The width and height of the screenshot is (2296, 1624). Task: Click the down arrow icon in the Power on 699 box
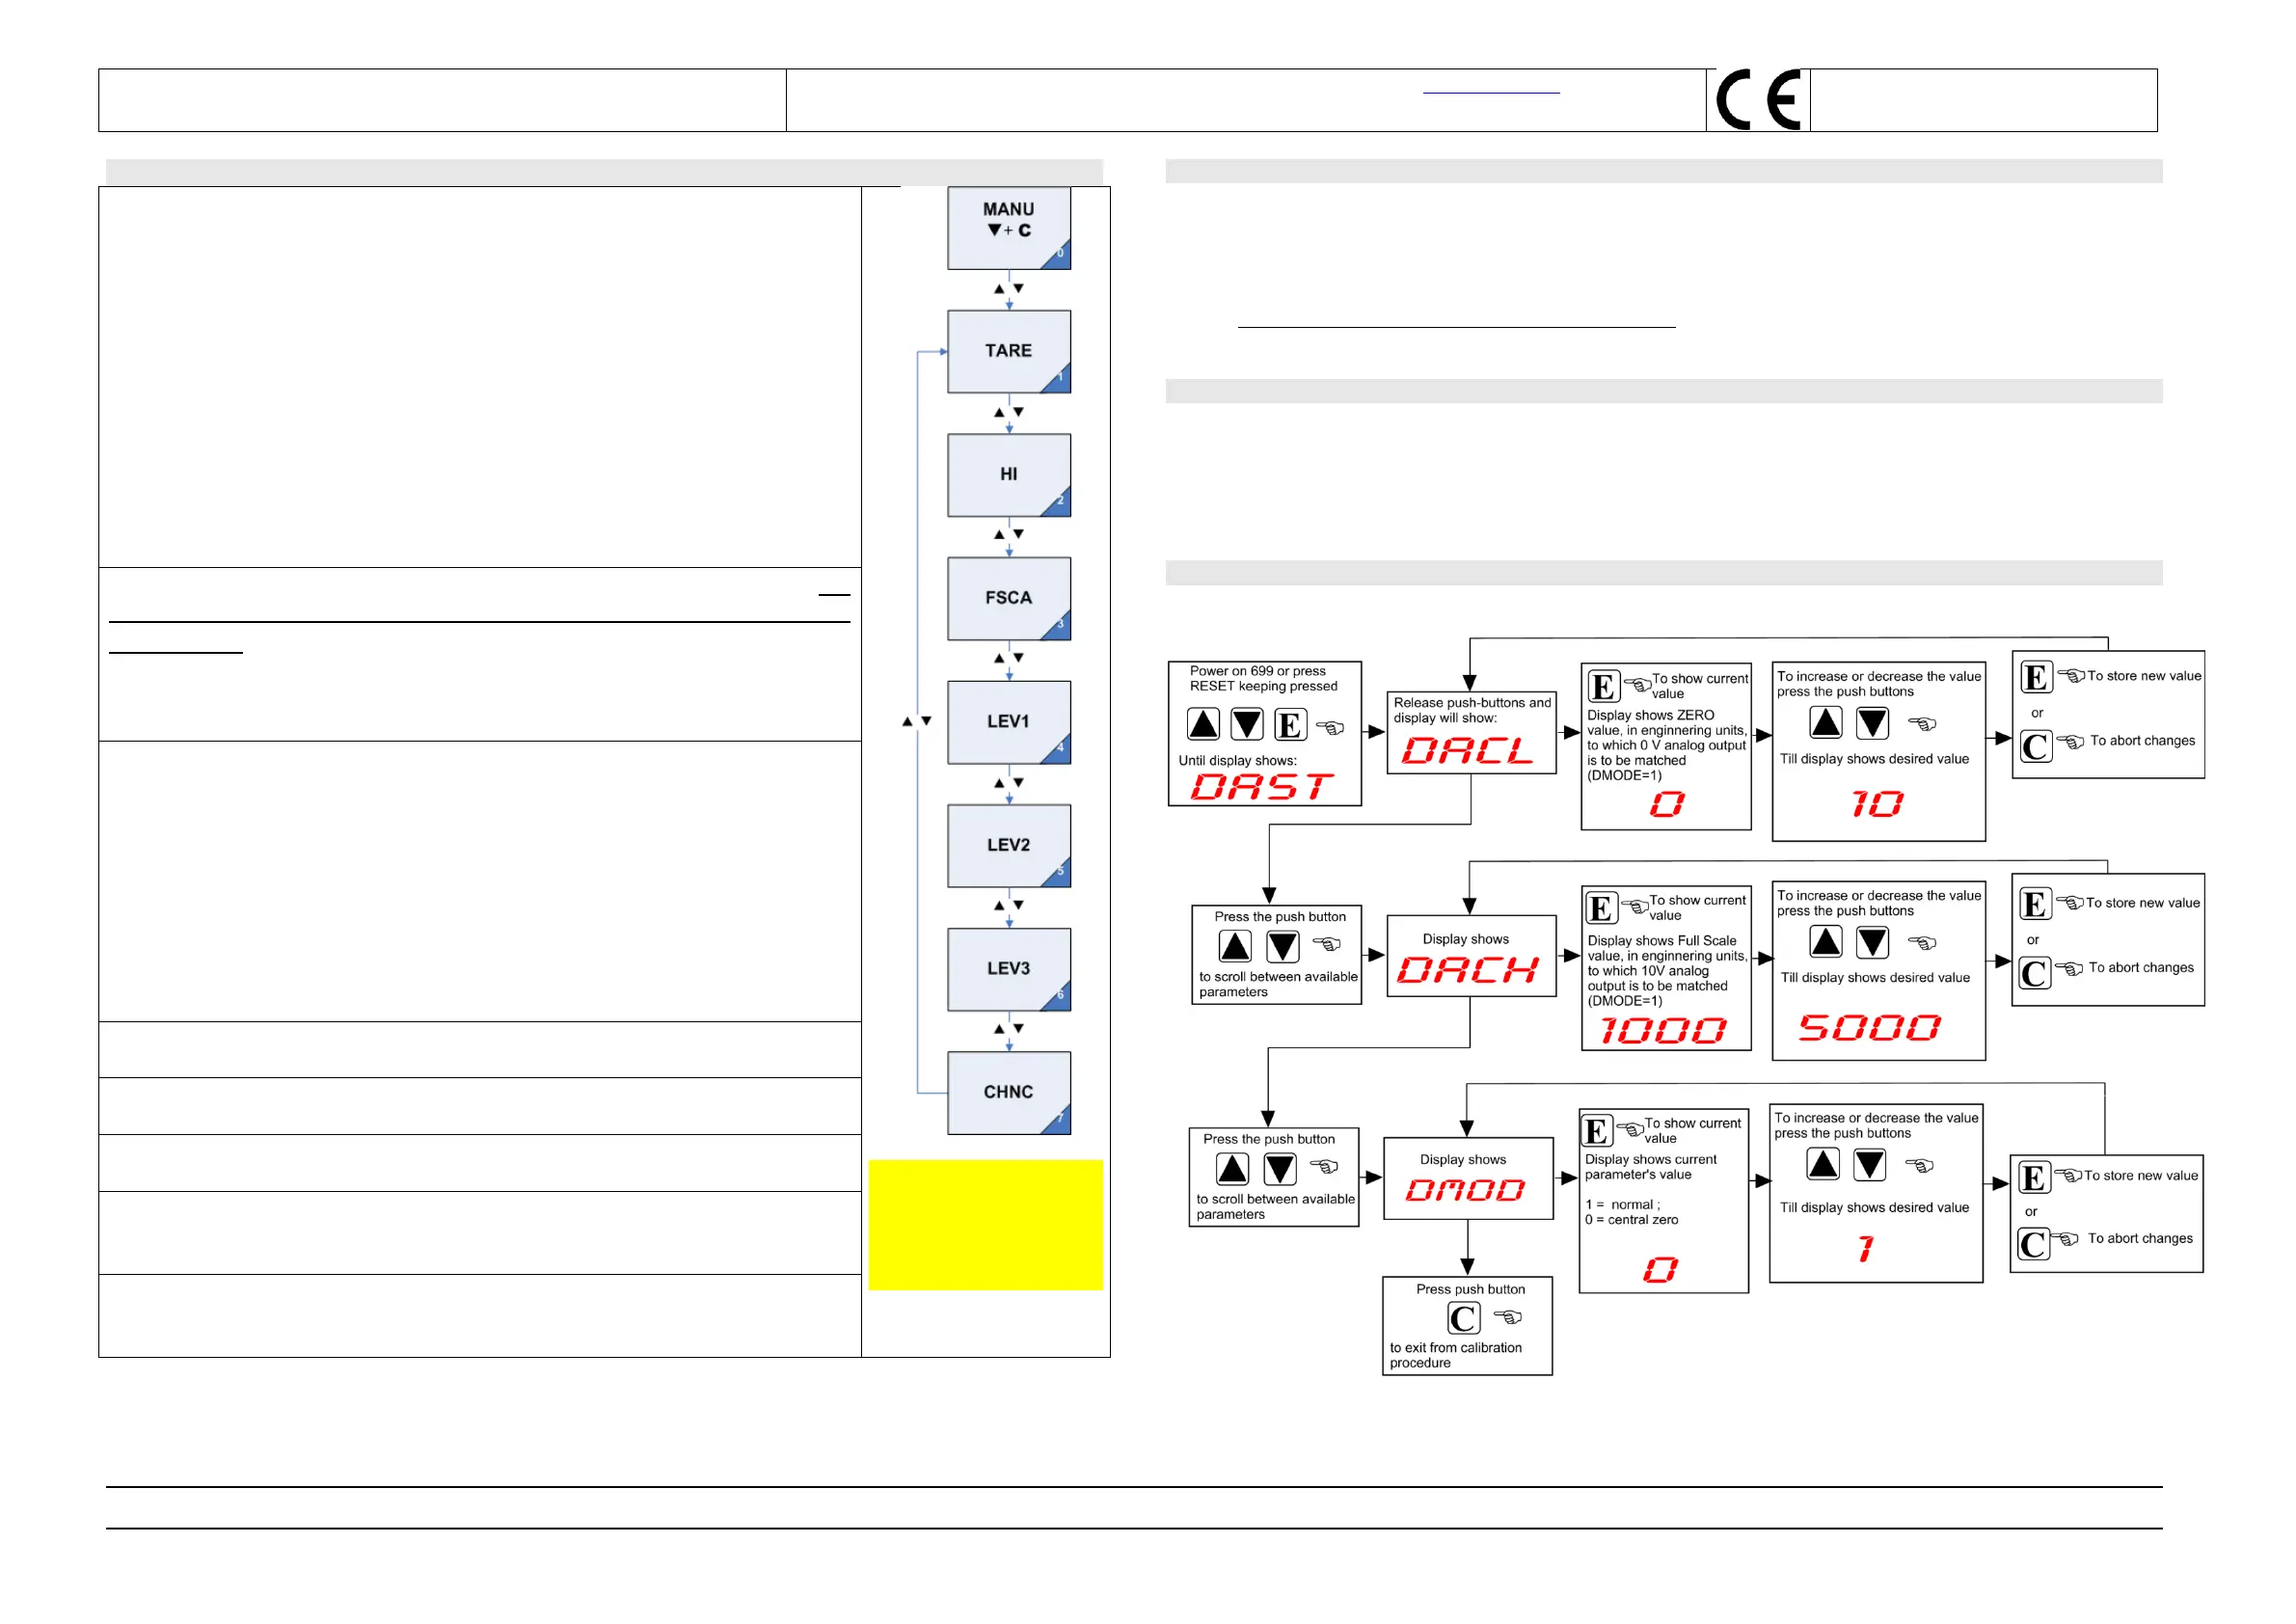click(x=1246, y=723)
